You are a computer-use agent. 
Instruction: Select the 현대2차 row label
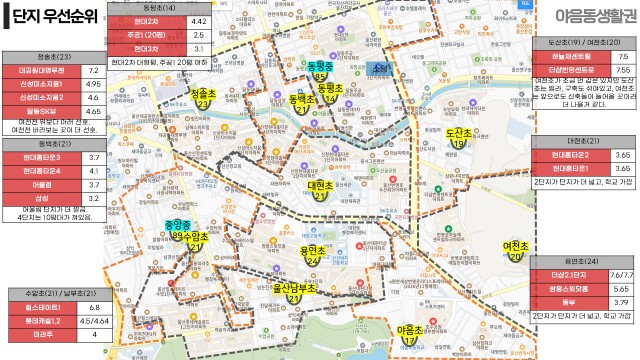(147, 22)
